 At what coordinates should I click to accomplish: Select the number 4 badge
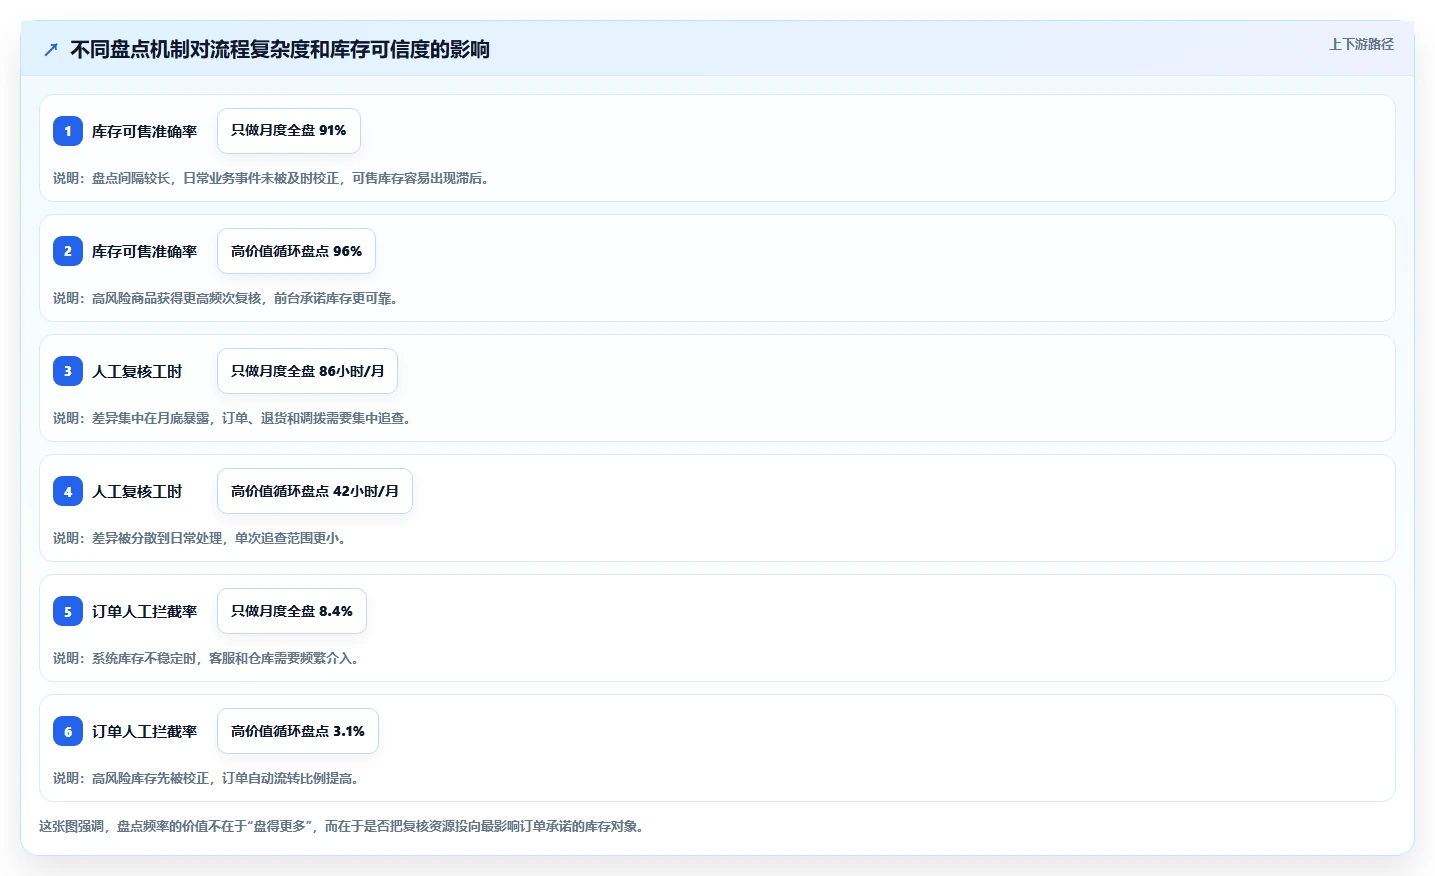click(68, 491)
